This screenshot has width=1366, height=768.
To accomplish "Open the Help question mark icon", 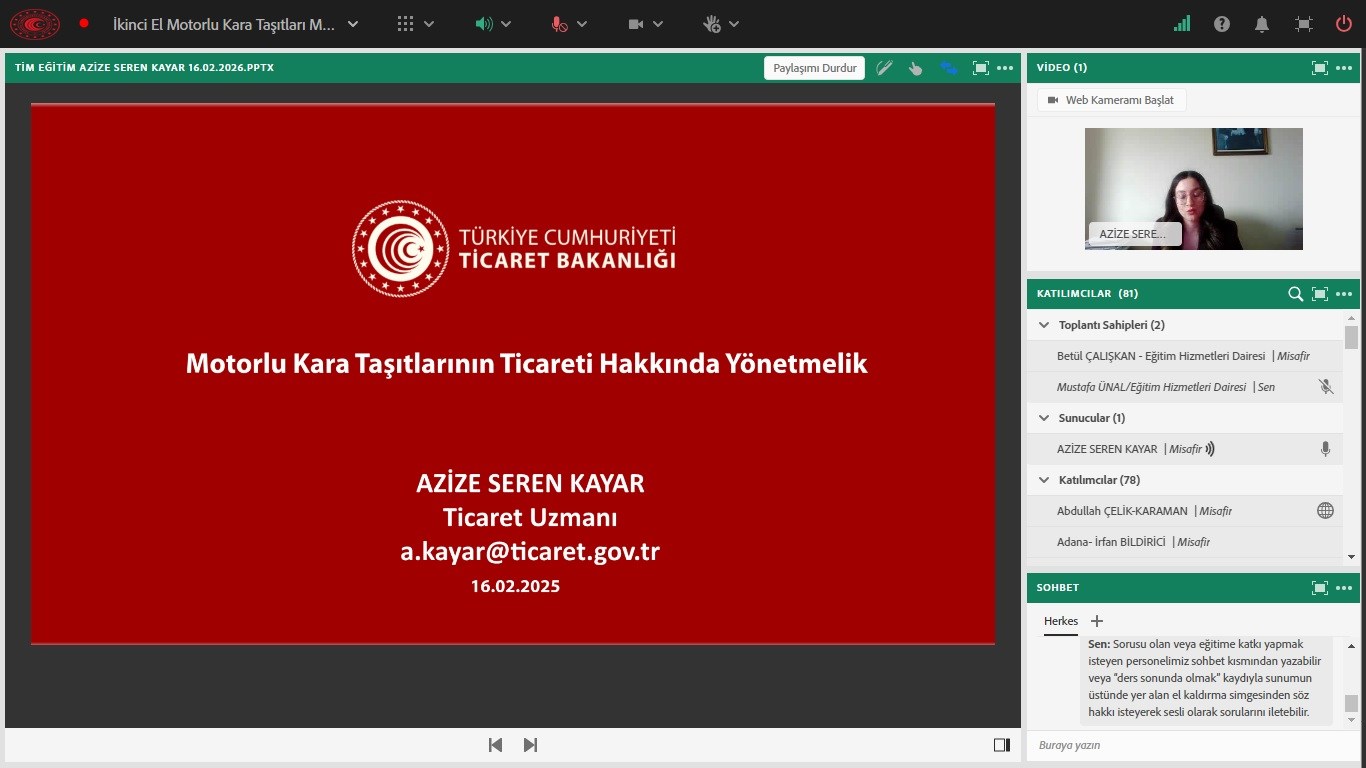I will pos(1222,24).
